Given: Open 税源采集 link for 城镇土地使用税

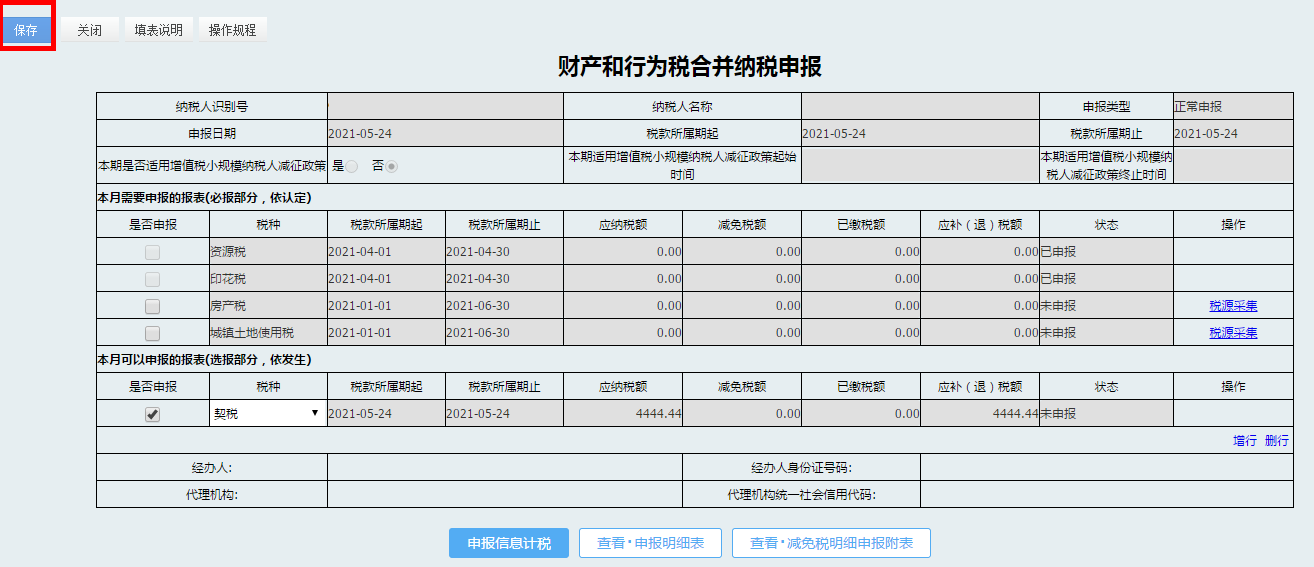Looking at the screenshot, I should (1233, 333).
